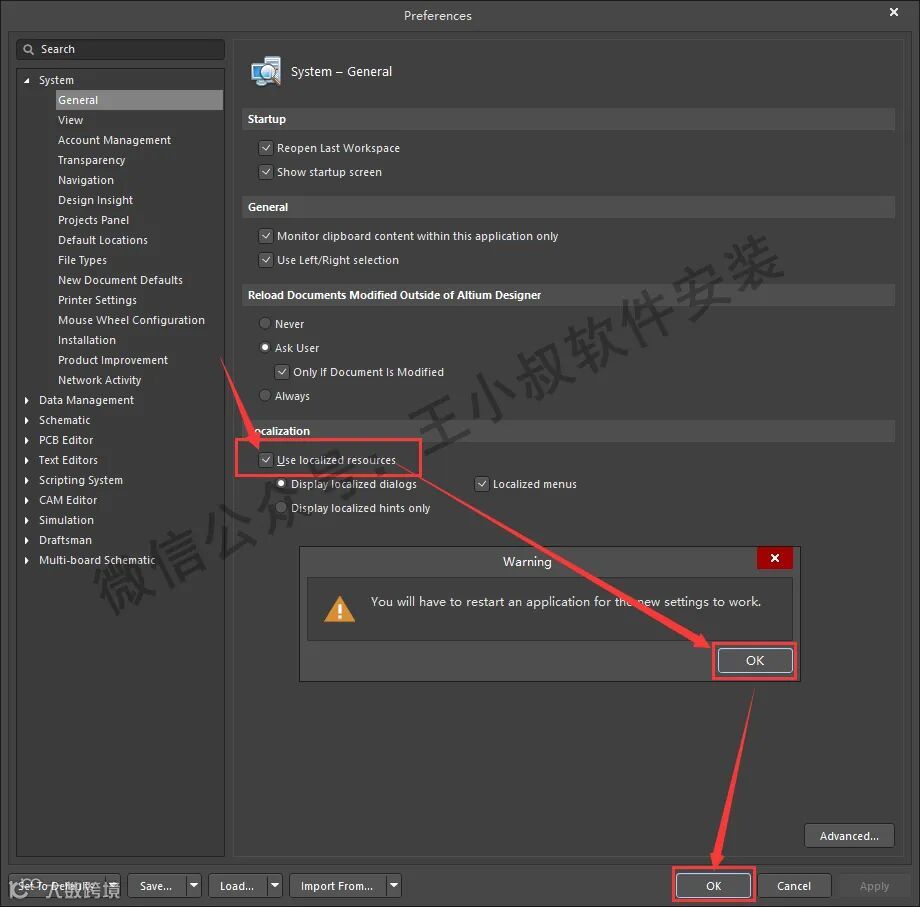Close the Warning dialog with red X
The height and width of the screenshot is (907, 920).
point(774,558)
